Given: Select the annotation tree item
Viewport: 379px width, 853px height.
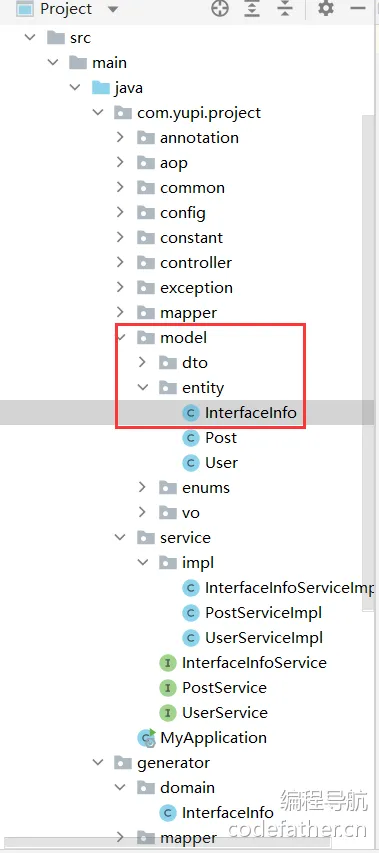Looking at the screenshot, I should [199, 138].
